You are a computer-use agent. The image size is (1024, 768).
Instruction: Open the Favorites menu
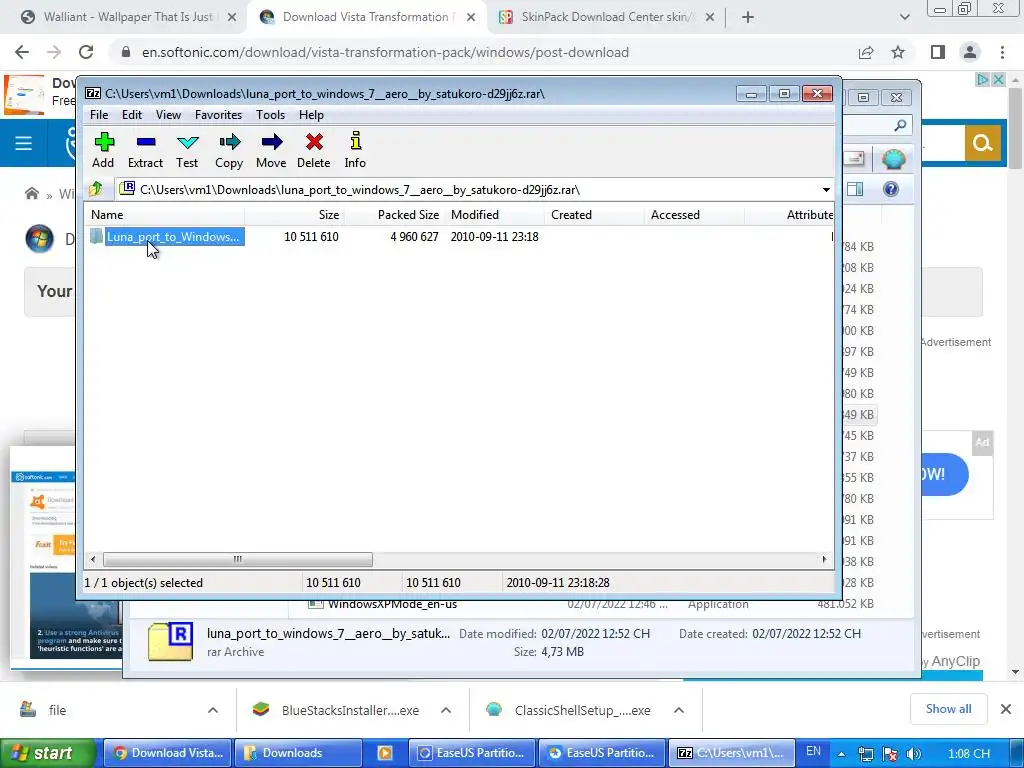(x=218, y=115)
